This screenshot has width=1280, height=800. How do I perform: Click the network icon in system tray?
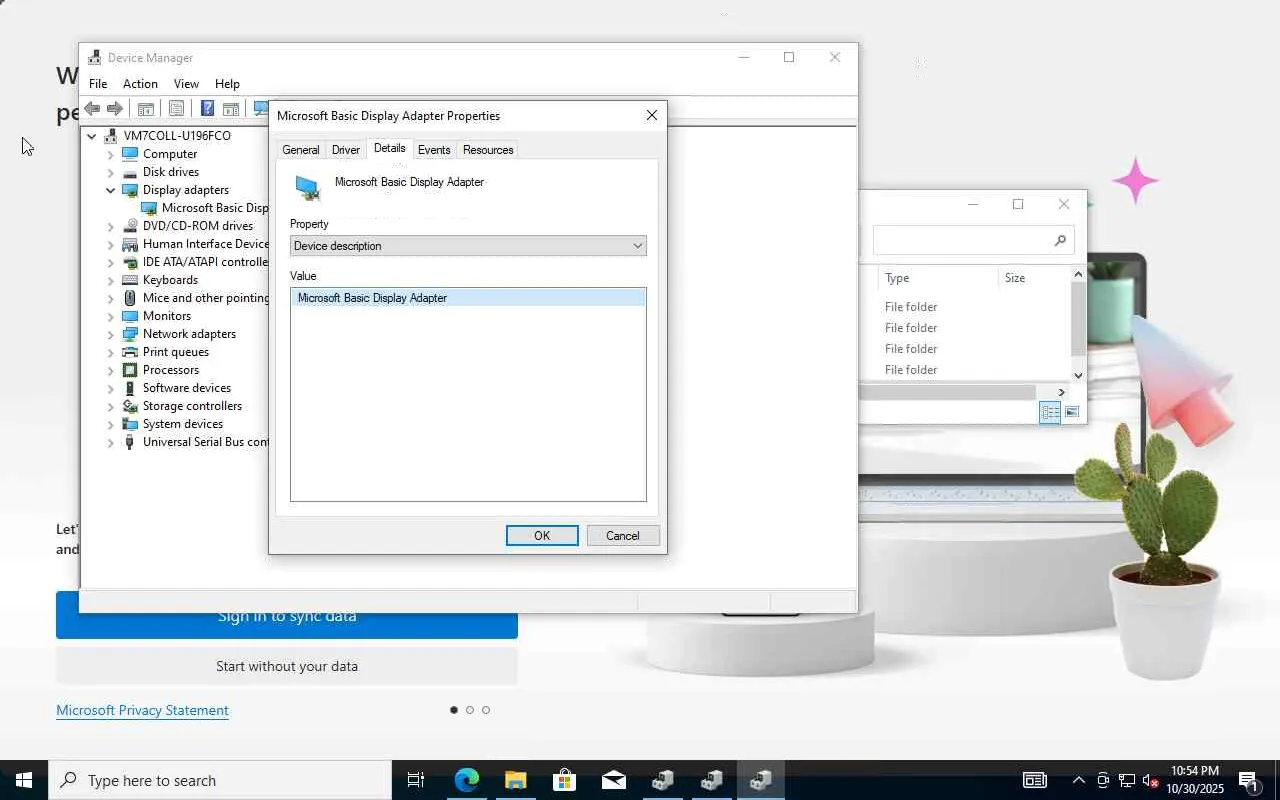1127,780
